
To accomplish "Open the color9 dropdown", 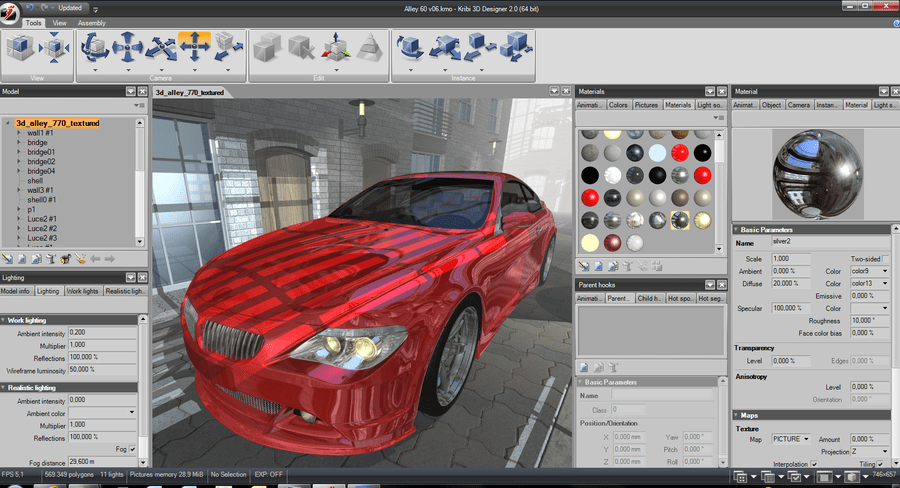I will point(885,271).
